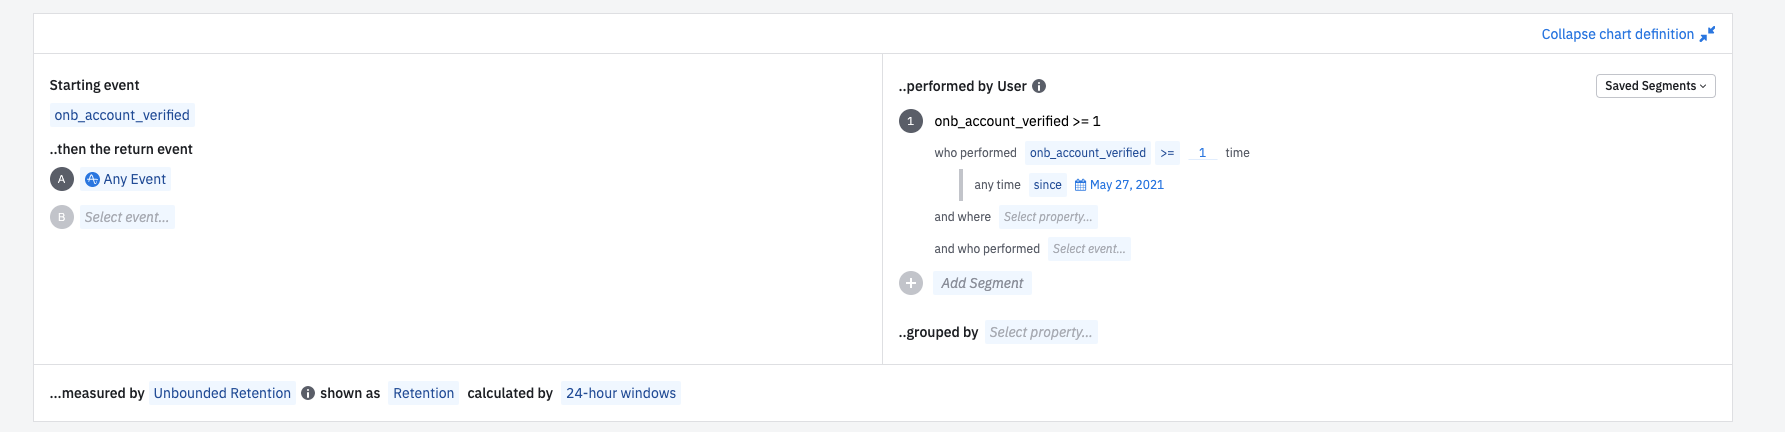Image resolution: width=1785 pixels, height=432 pixels.
Task: Change the >= comparison operator
Action: (1167, 153)
